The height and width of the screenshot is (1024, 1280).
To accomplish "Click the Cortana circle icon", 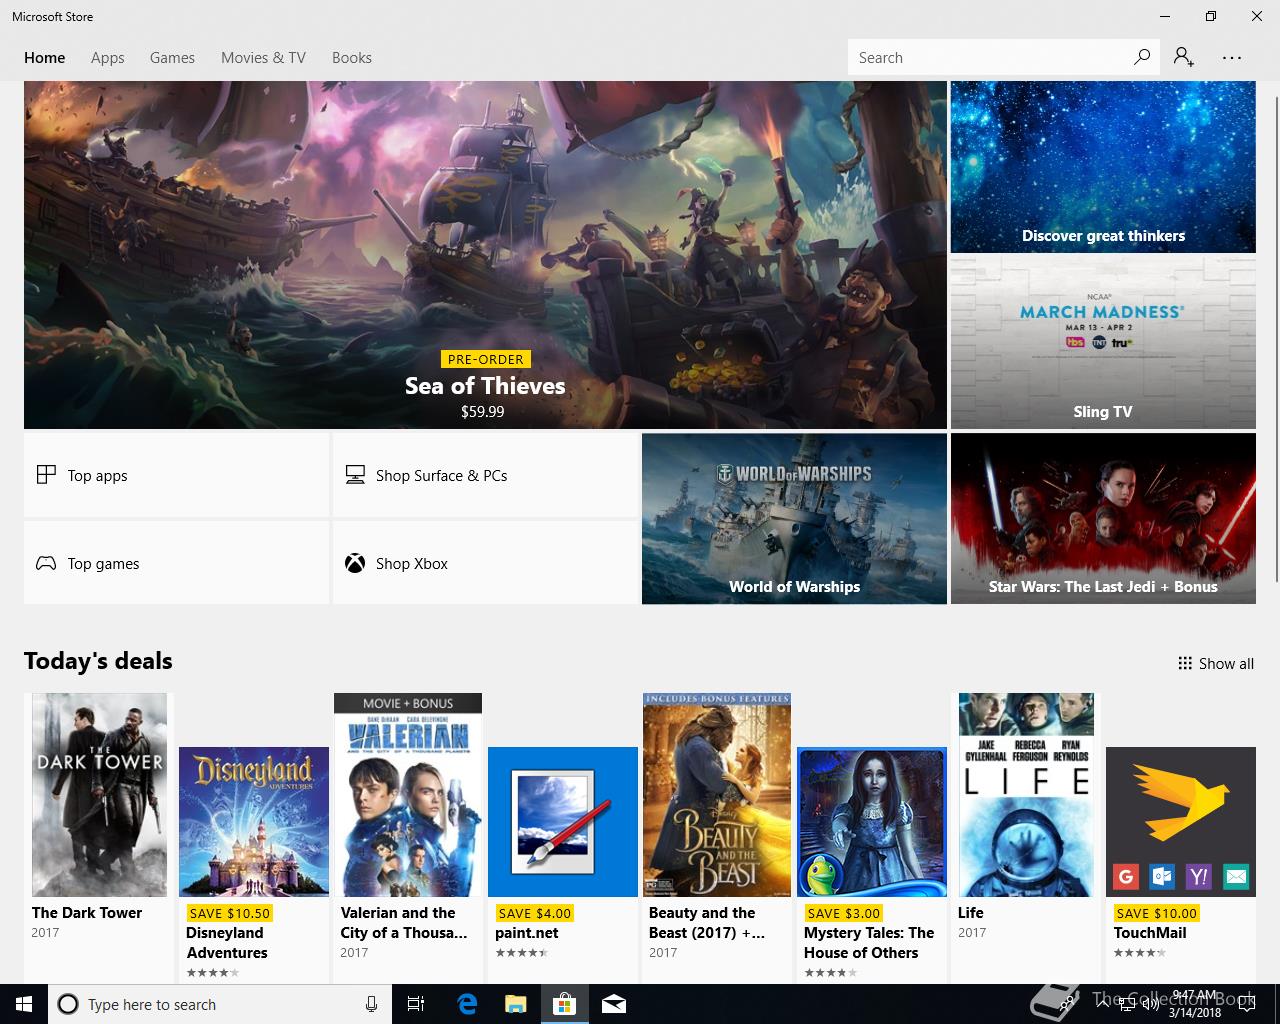I will [68, 1004].
